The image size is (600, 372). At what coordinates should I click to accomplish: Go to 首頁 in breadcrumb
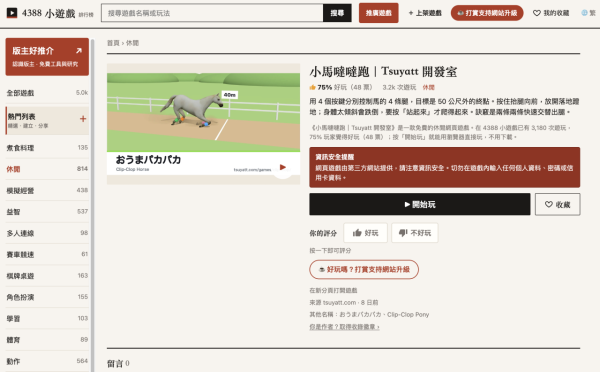coord(113,43)
